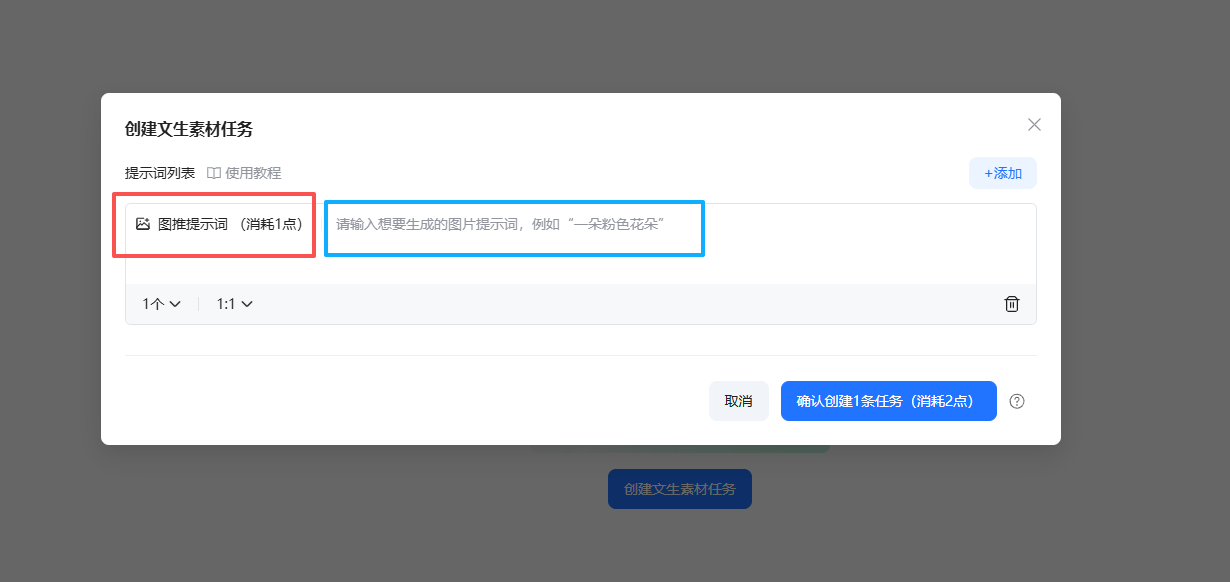Open the 使用教程 tutorial link

click(x=253, y=172)
